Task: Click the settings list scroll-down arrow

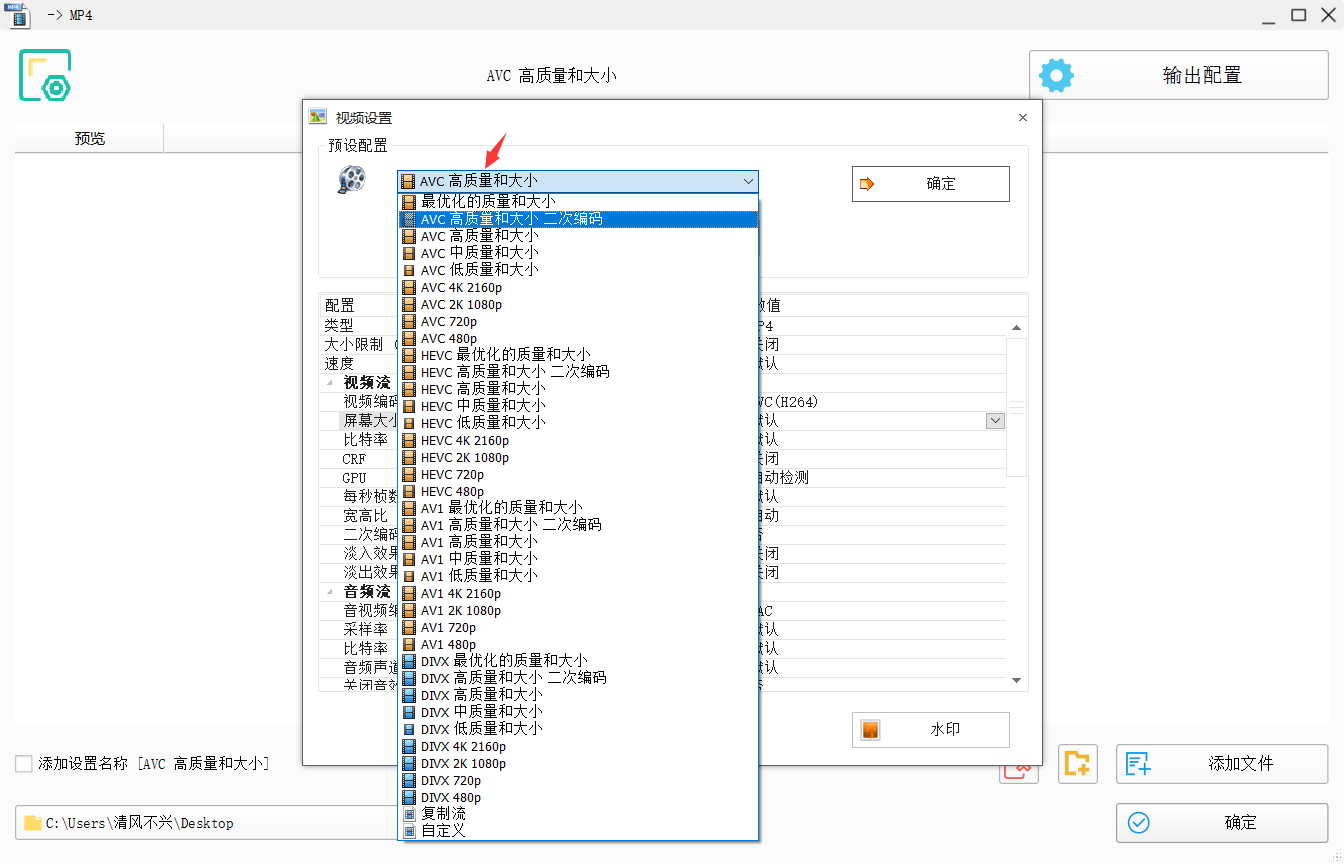Action: point(1017,680)
